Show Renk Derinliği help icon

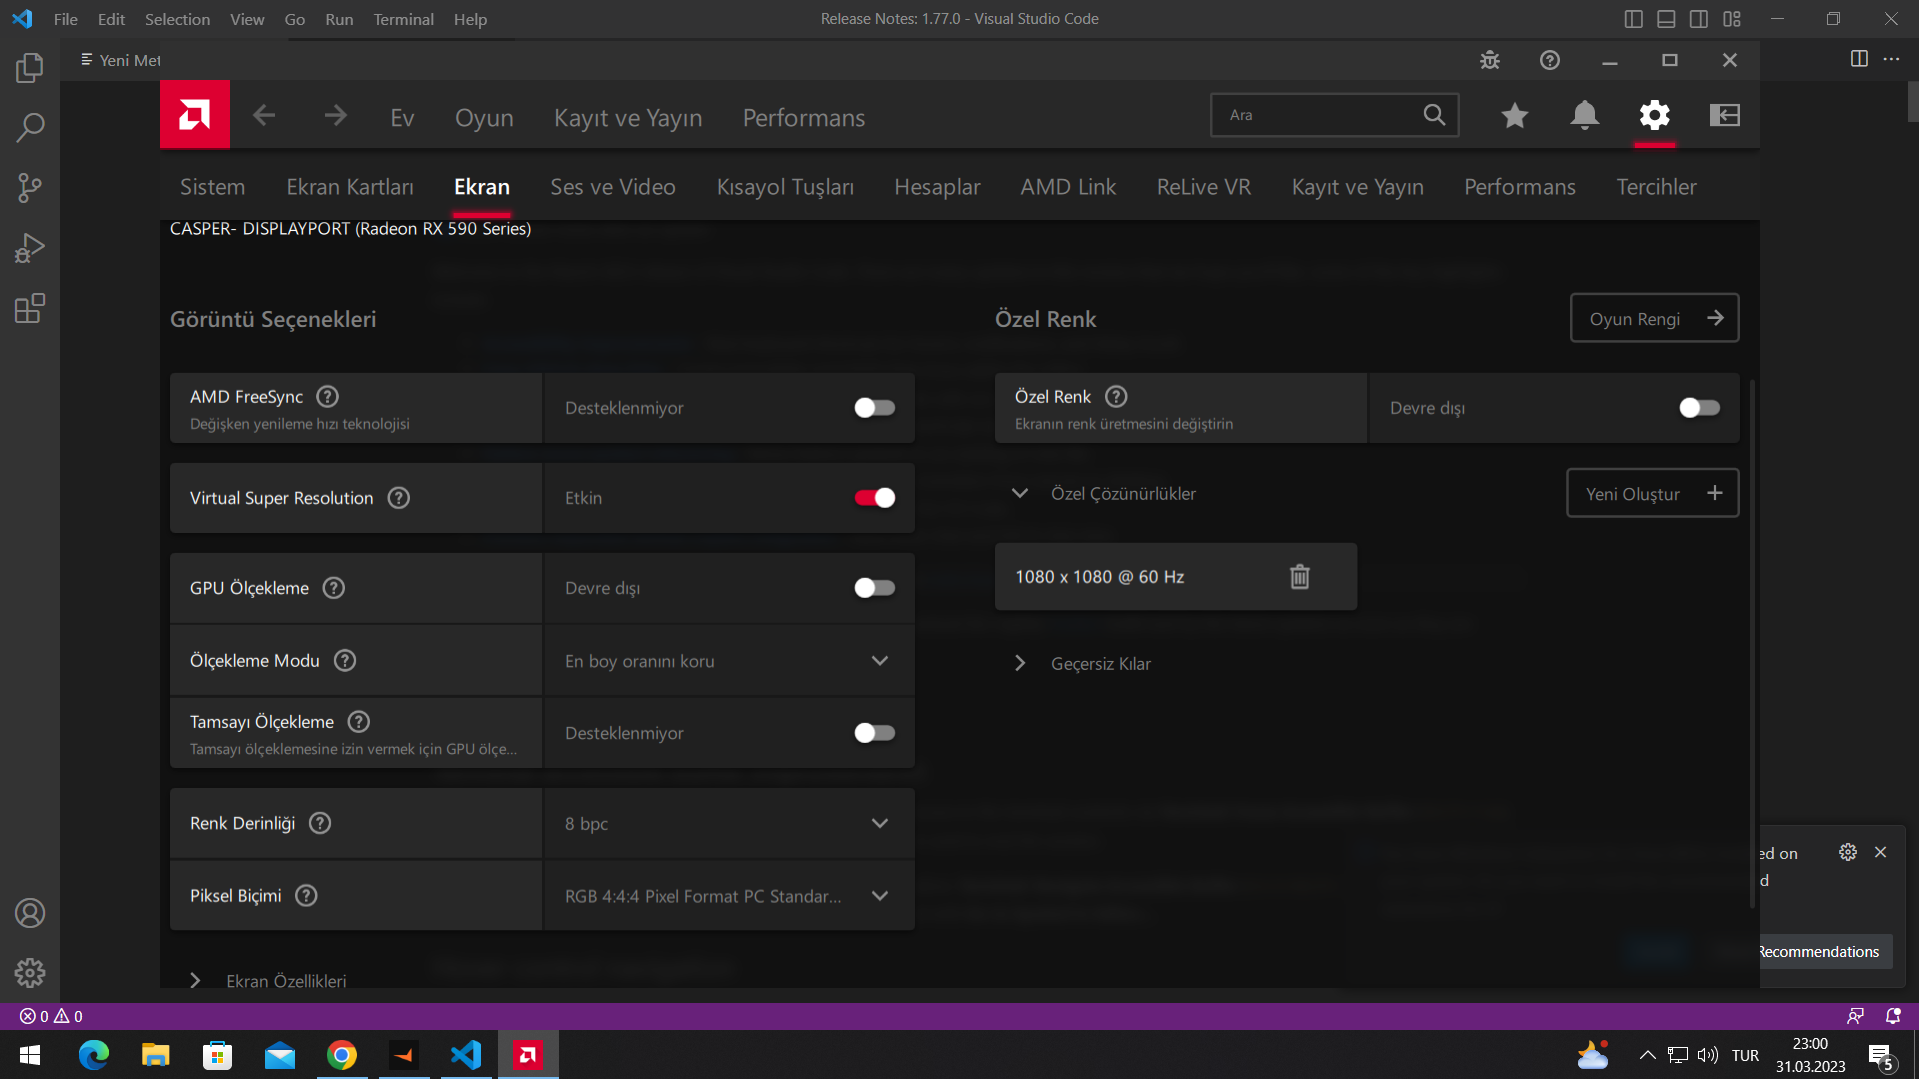(320, 823)
